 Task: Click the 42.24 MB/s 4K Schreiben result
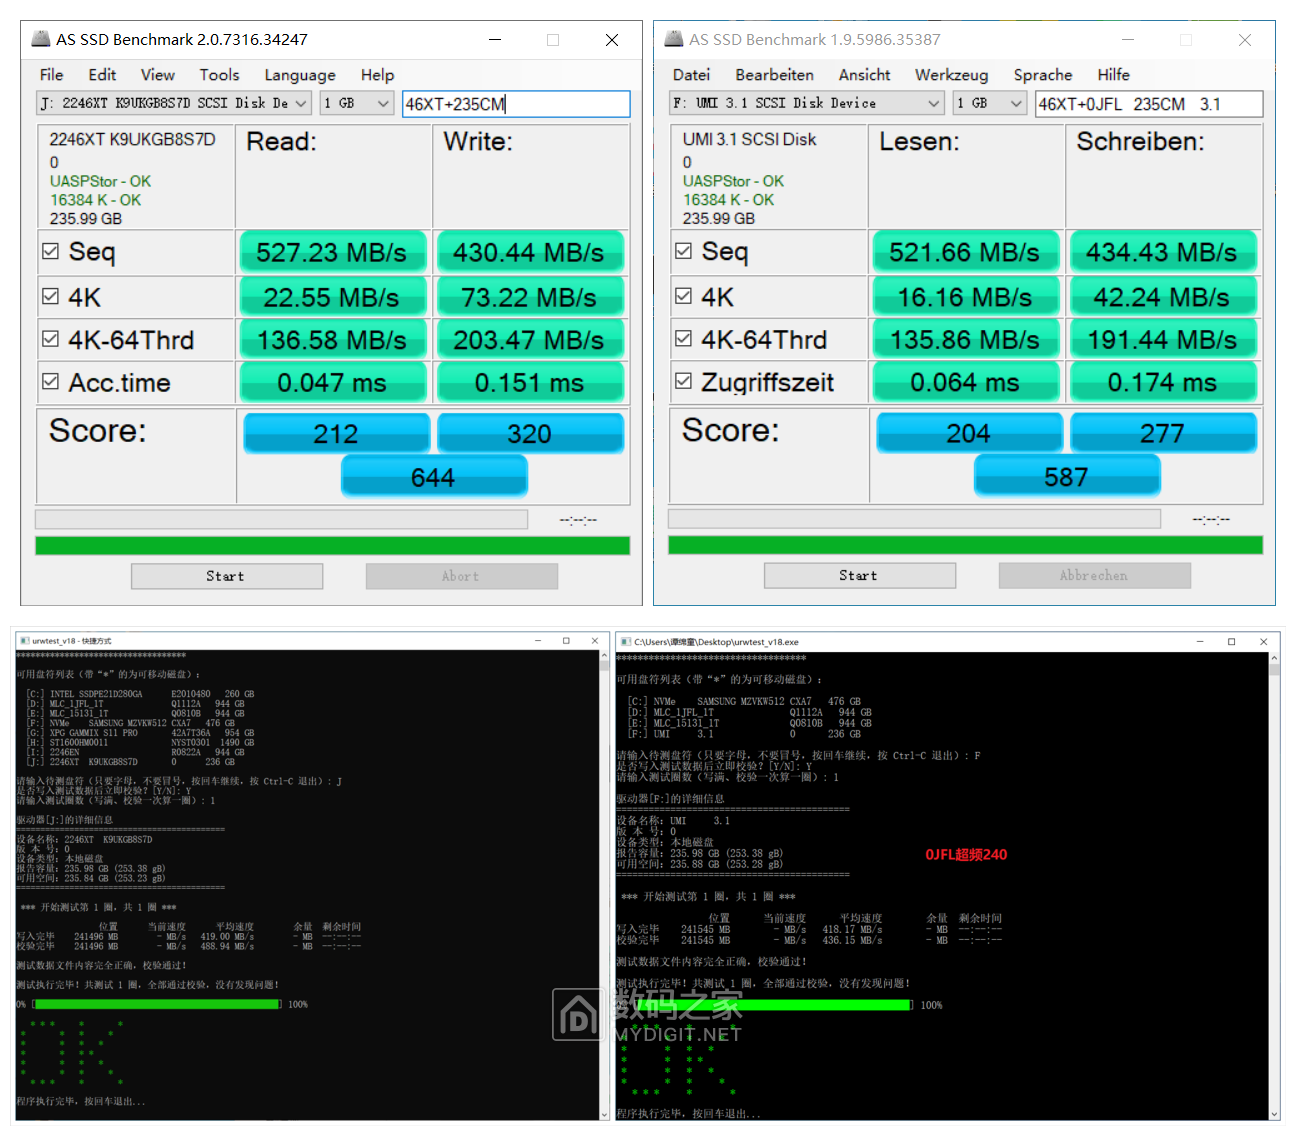pos(1163,297)
